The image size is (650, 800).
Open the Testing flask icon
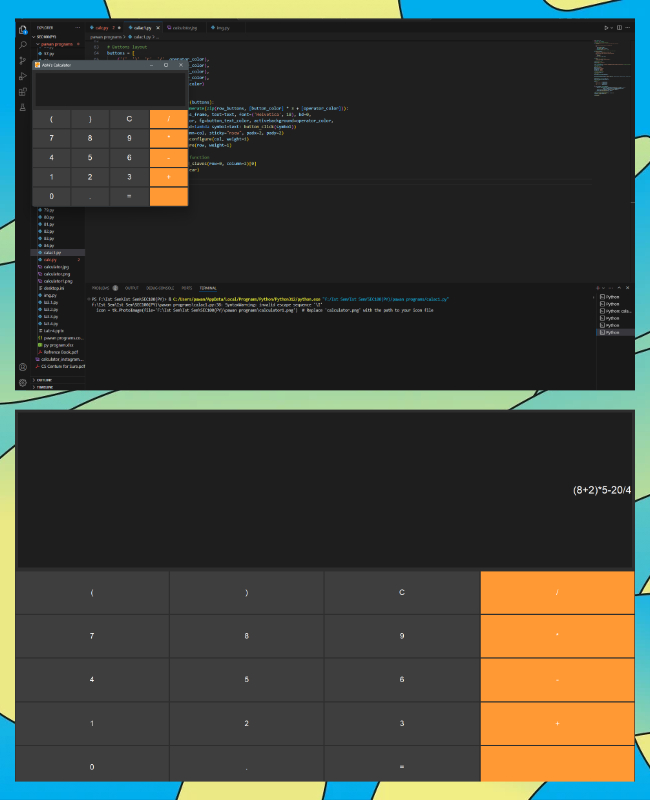tap(23, 107)
